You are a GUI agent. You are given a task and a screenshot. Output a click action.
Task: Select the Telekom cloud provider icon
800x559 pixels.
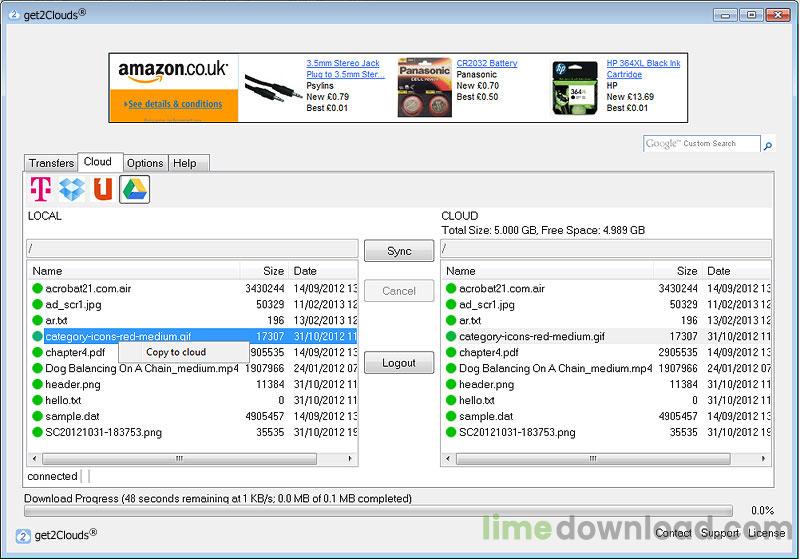(41, 189)
